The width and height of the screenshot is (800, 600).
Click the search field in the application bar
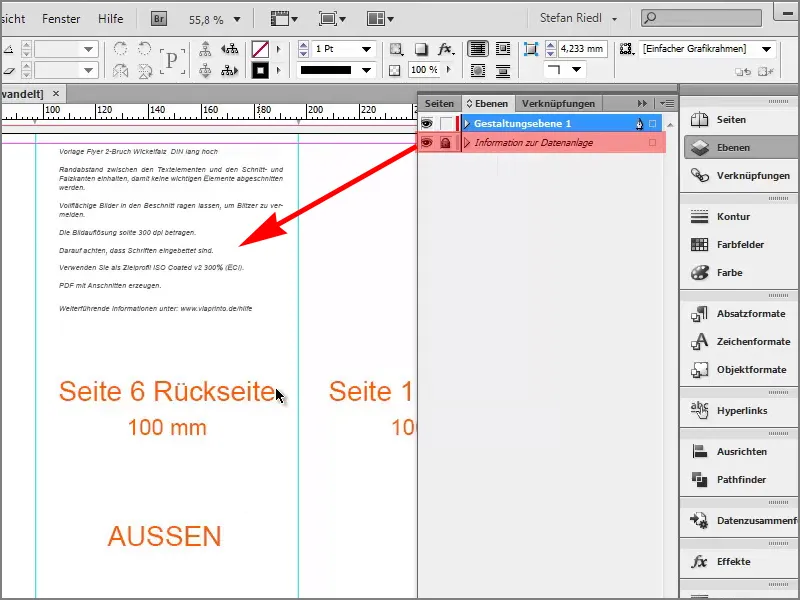pyautogui.click(x=702, y=18)
